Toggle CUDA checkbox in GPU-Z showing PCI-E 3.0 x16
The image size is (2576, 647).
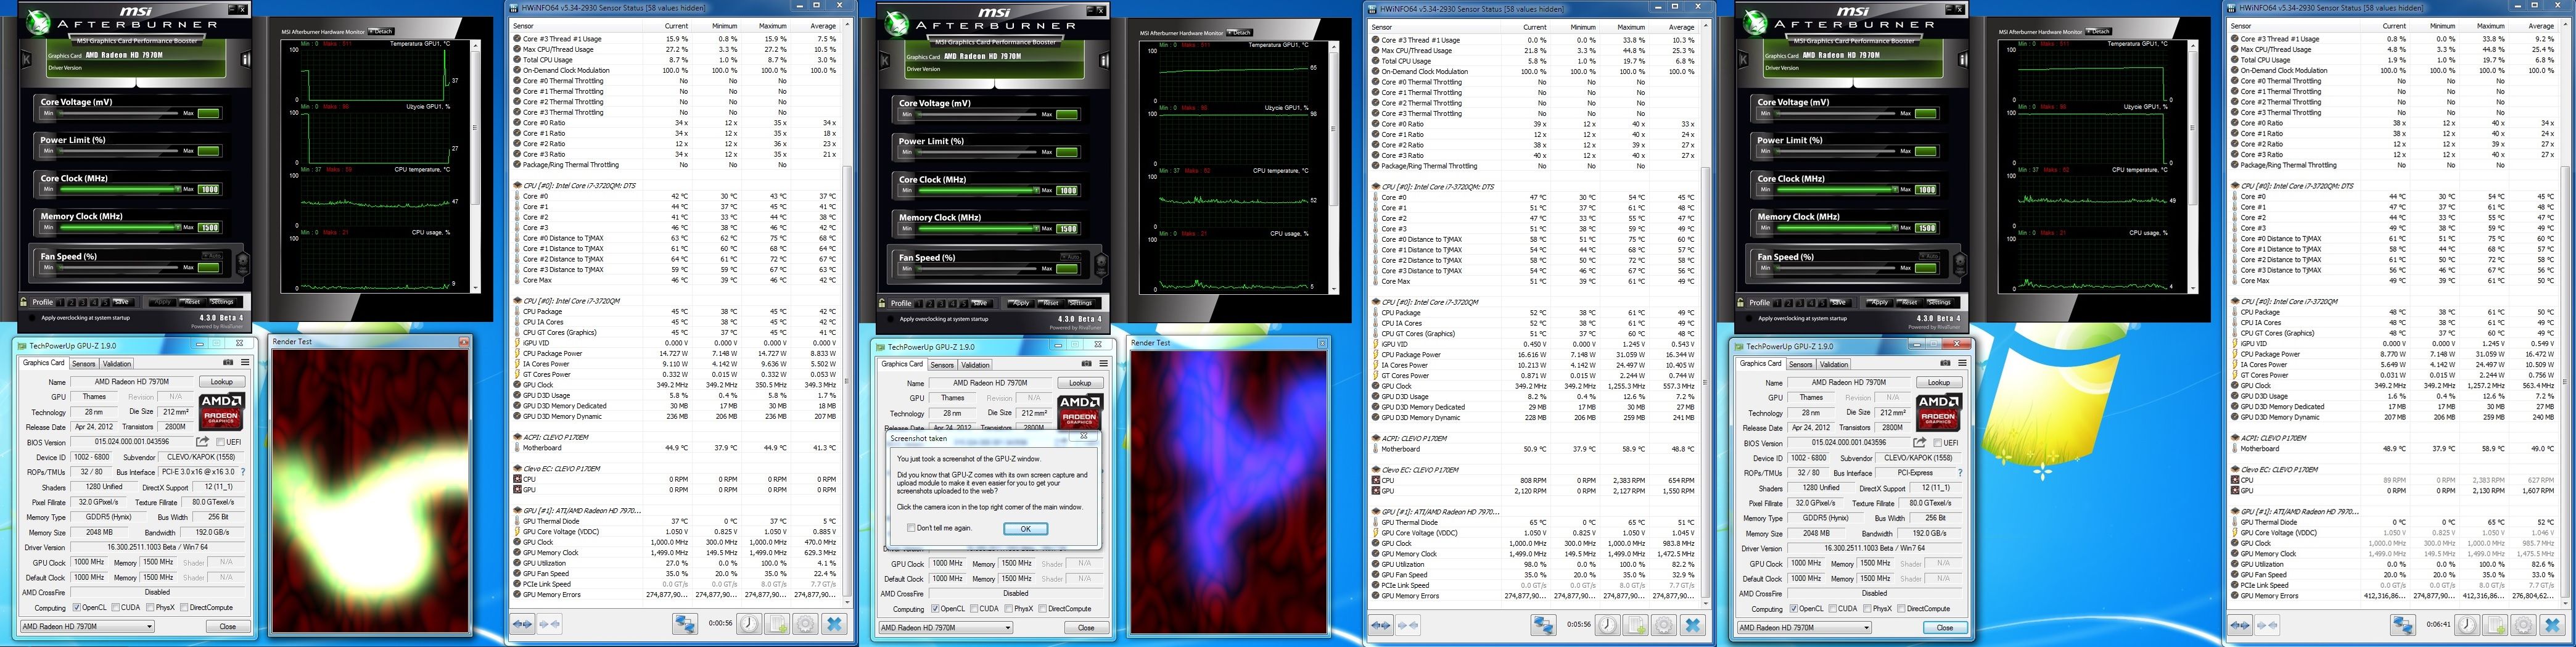[116, 607]
